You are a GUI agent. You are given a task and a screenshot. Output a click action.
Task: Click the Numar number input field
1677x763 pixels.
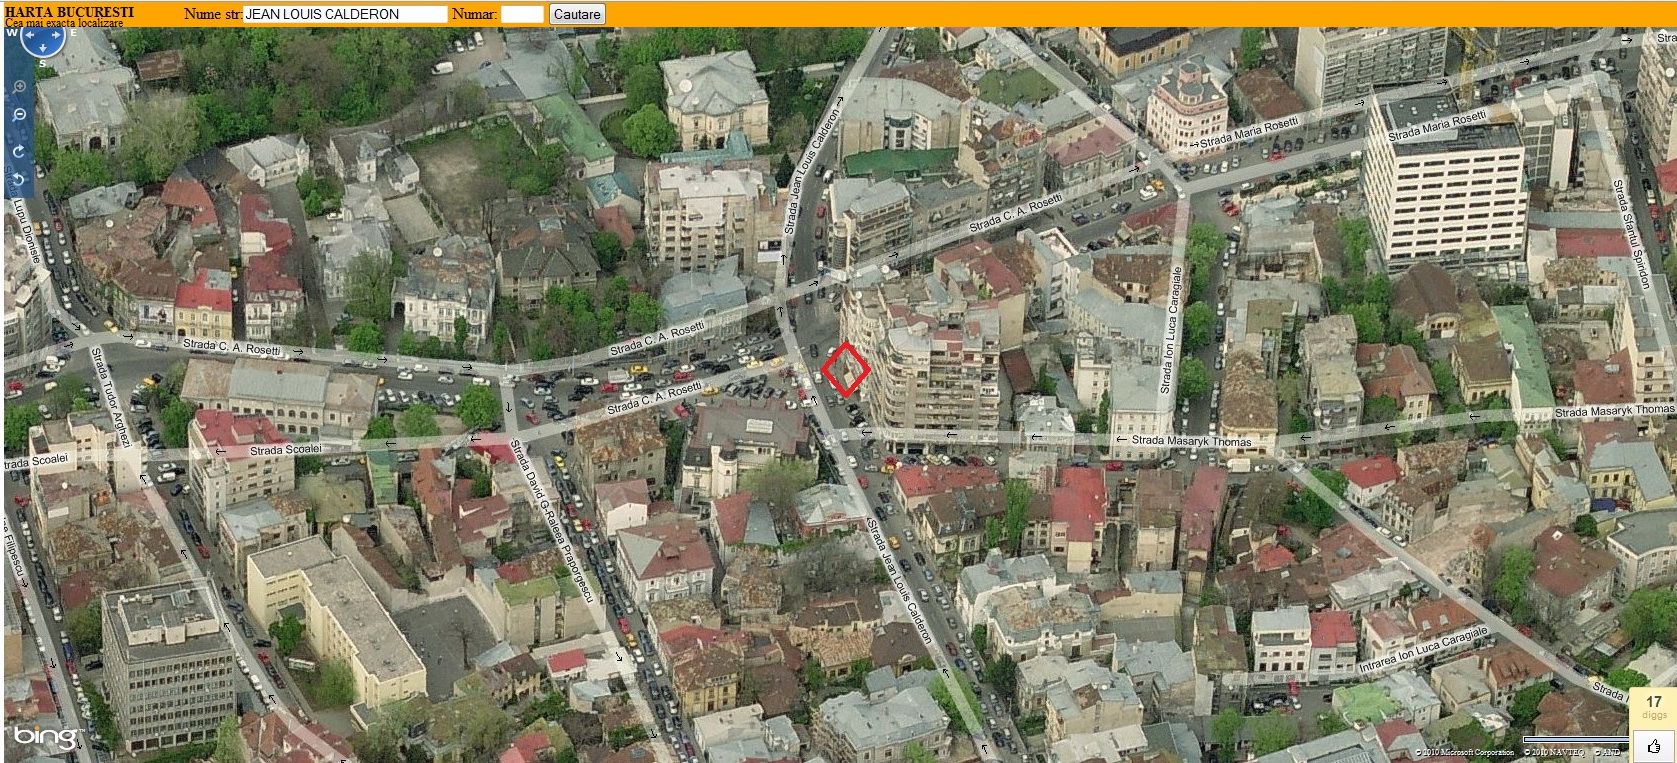521,14
